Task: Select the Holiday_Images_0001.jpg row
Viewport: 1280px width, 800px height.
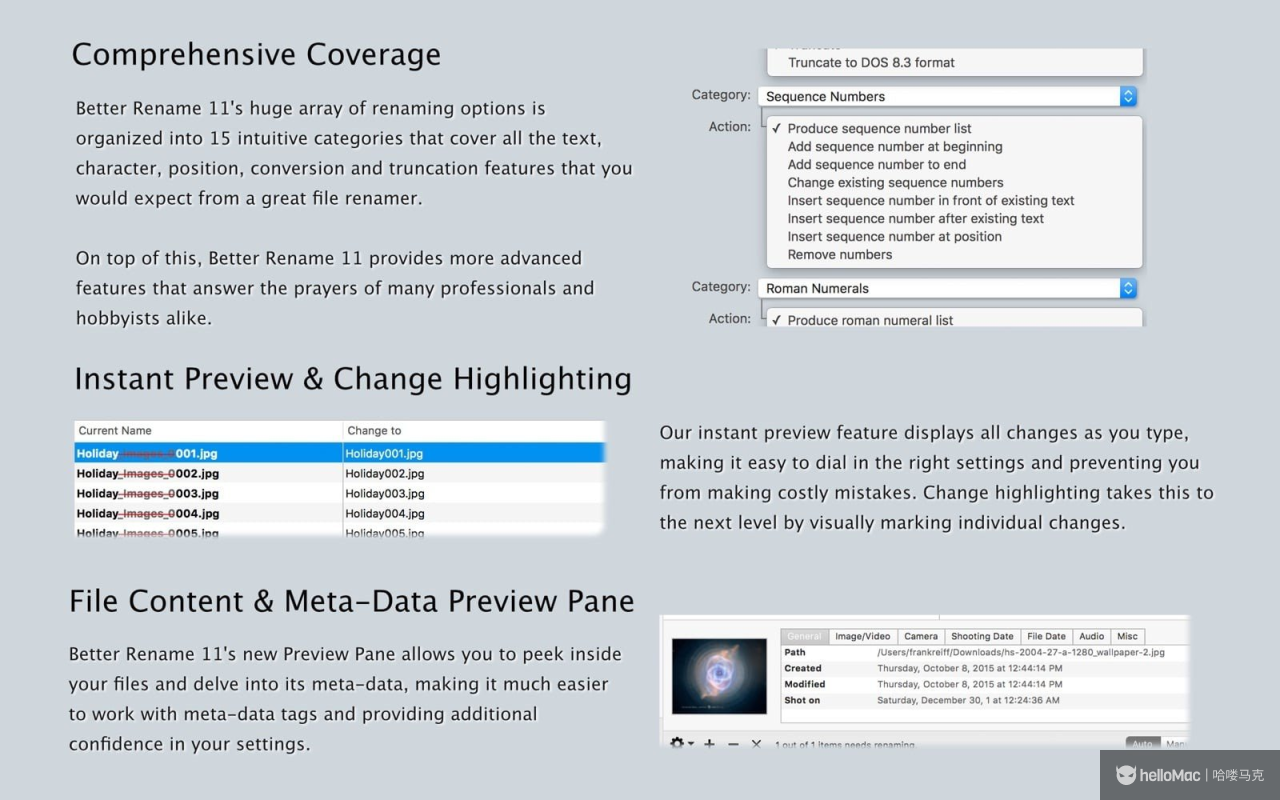Action: coord(340,453)
